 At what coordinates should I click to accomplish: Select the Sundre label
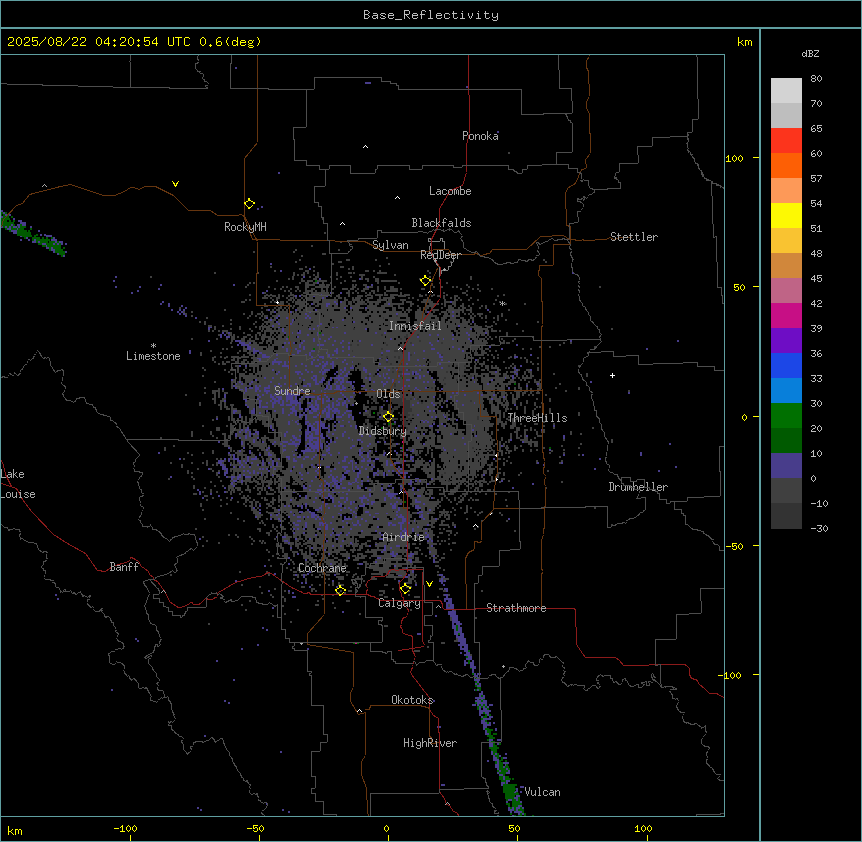[x=292, y=391]
